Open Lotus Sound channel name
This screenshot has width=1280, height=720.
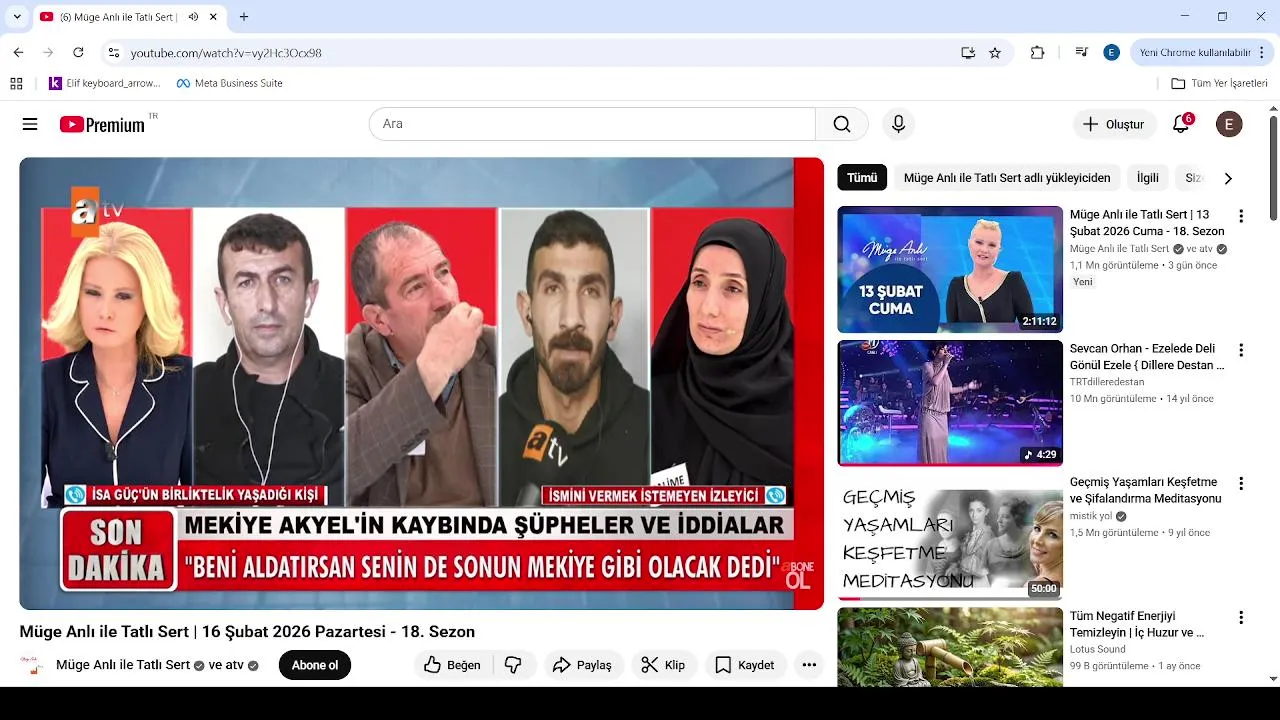pyautogui.click(x=1098, y=649)
